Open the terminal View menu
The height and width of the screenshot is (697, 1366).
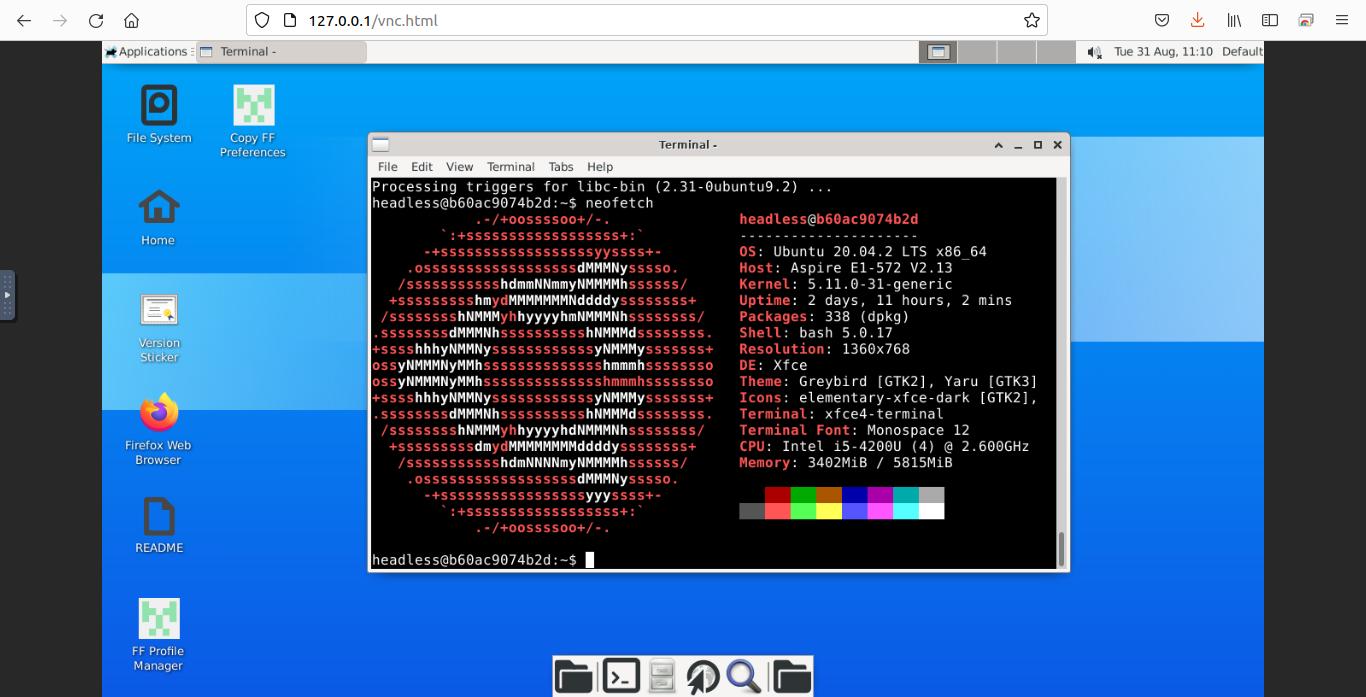point(460,167)
